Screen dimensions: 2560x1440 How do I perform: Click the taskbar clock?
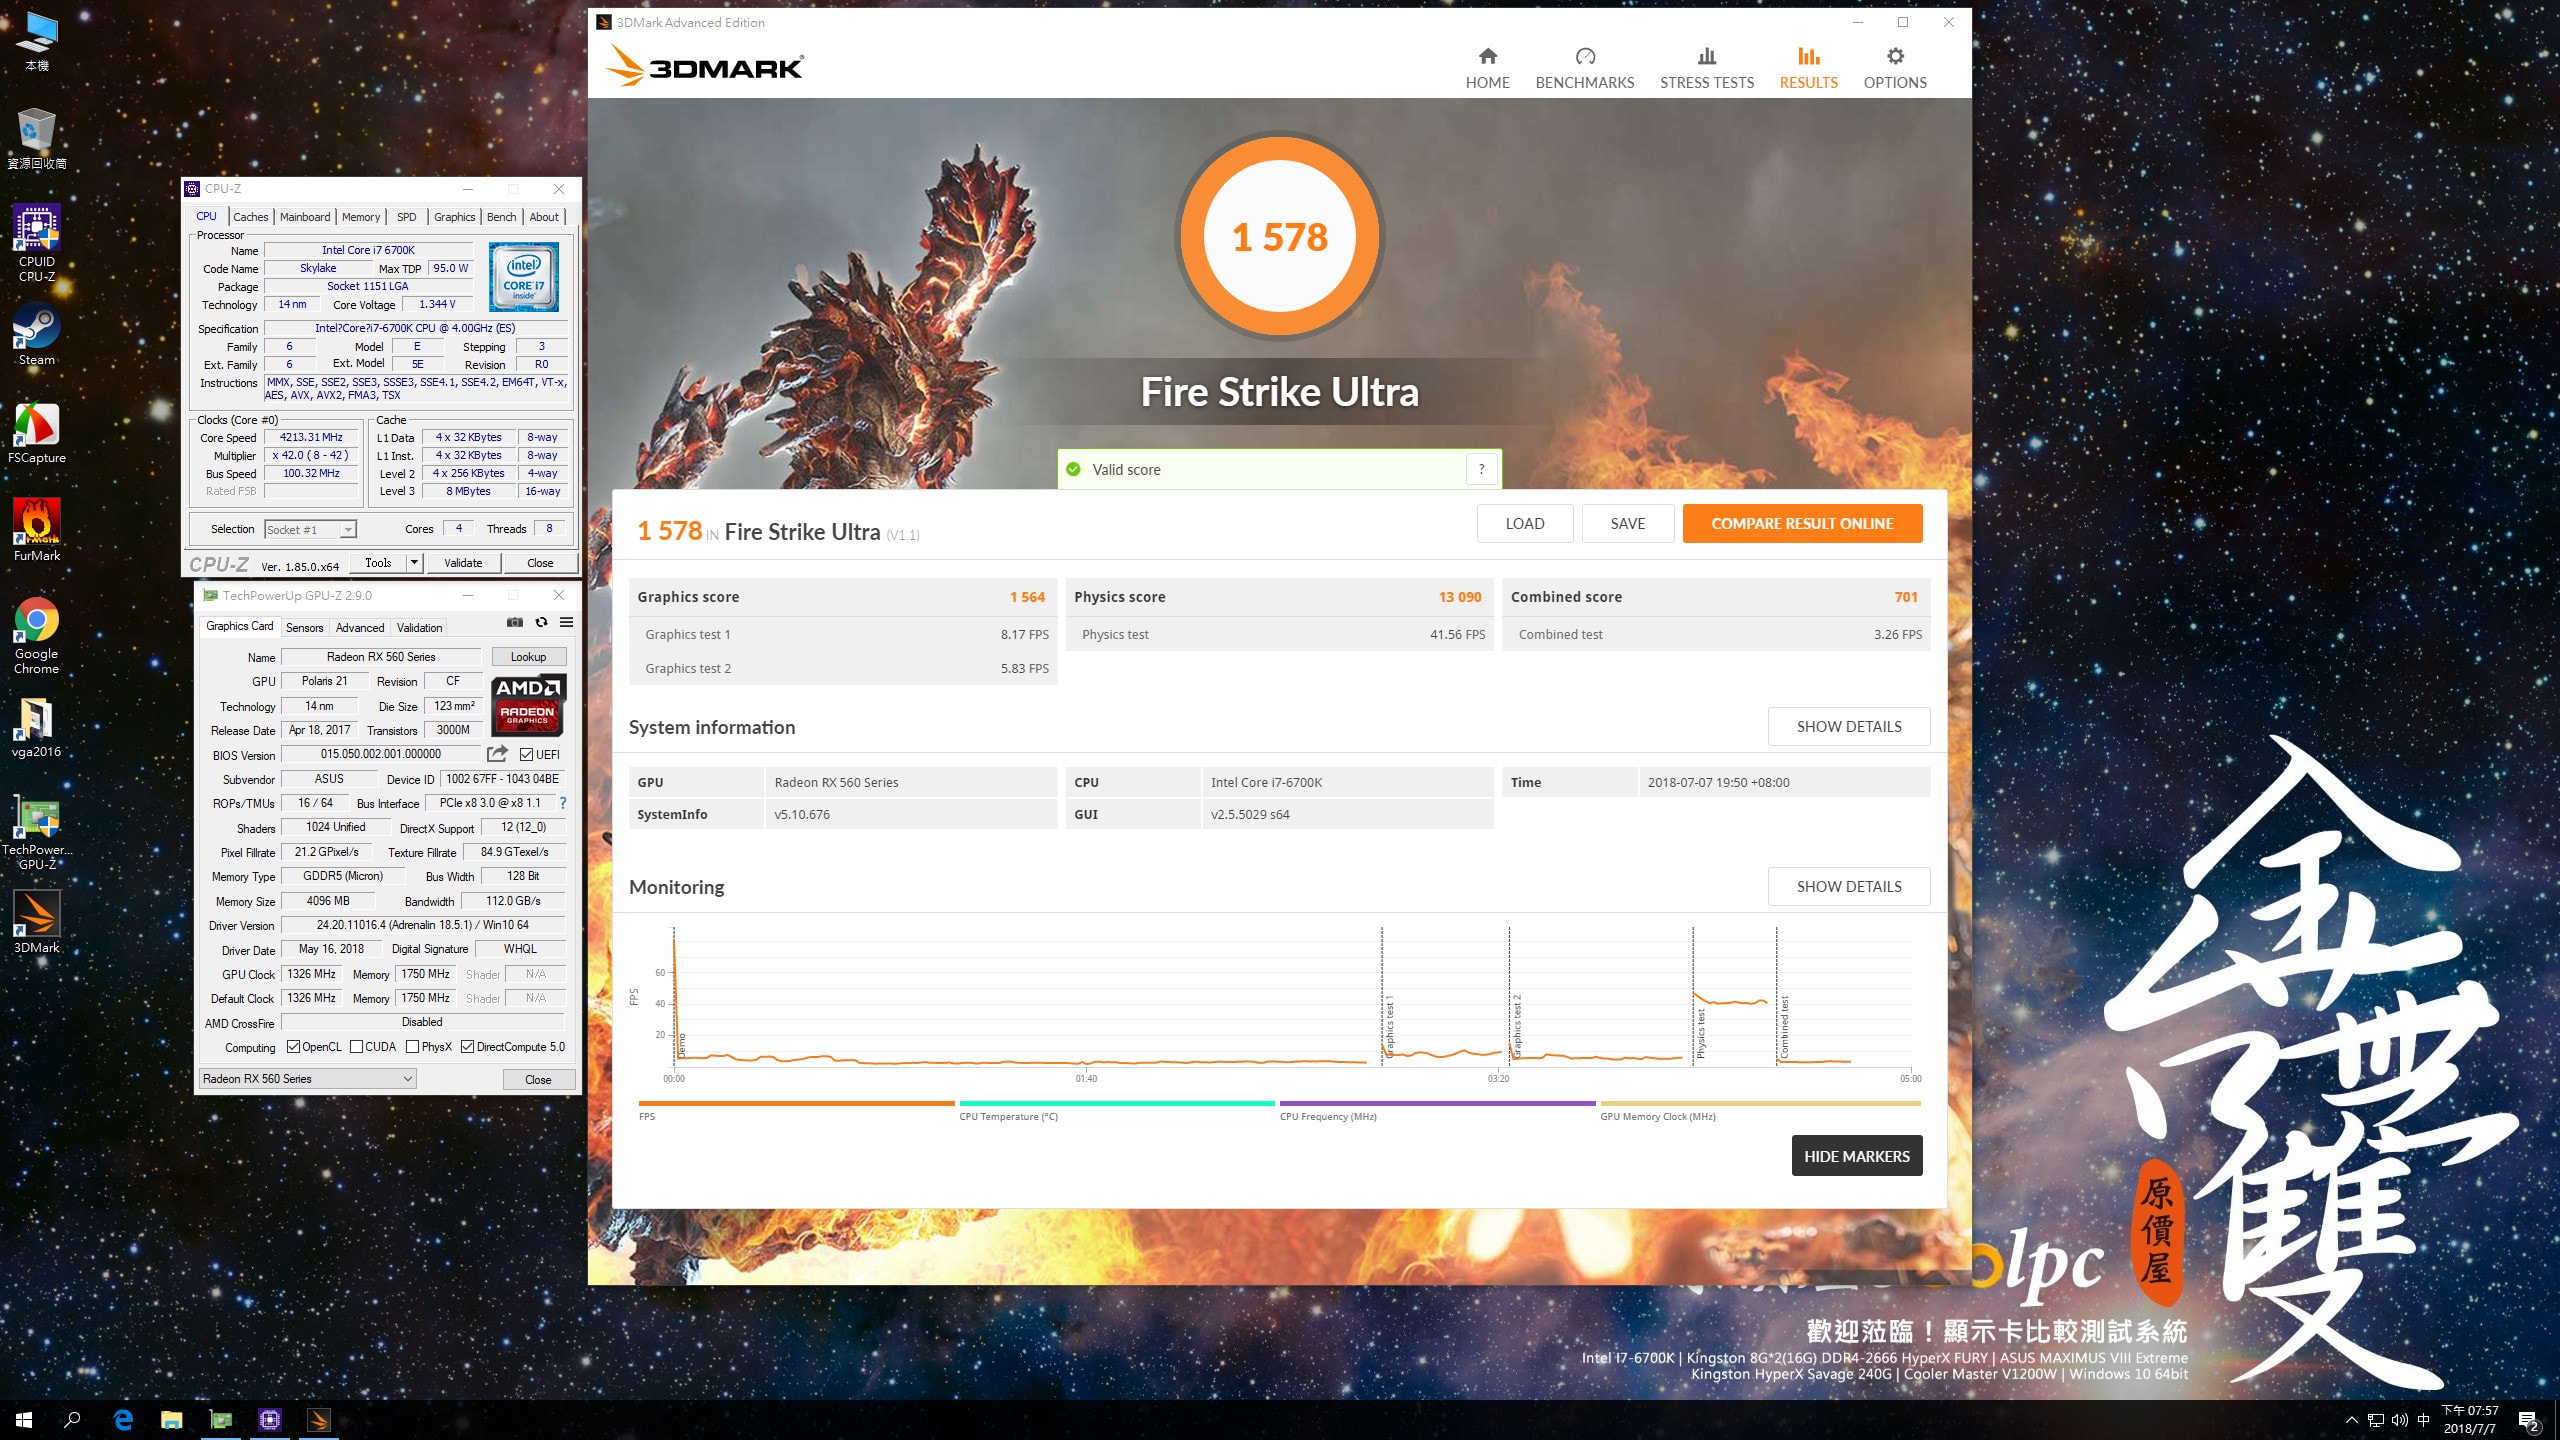2469,1420
